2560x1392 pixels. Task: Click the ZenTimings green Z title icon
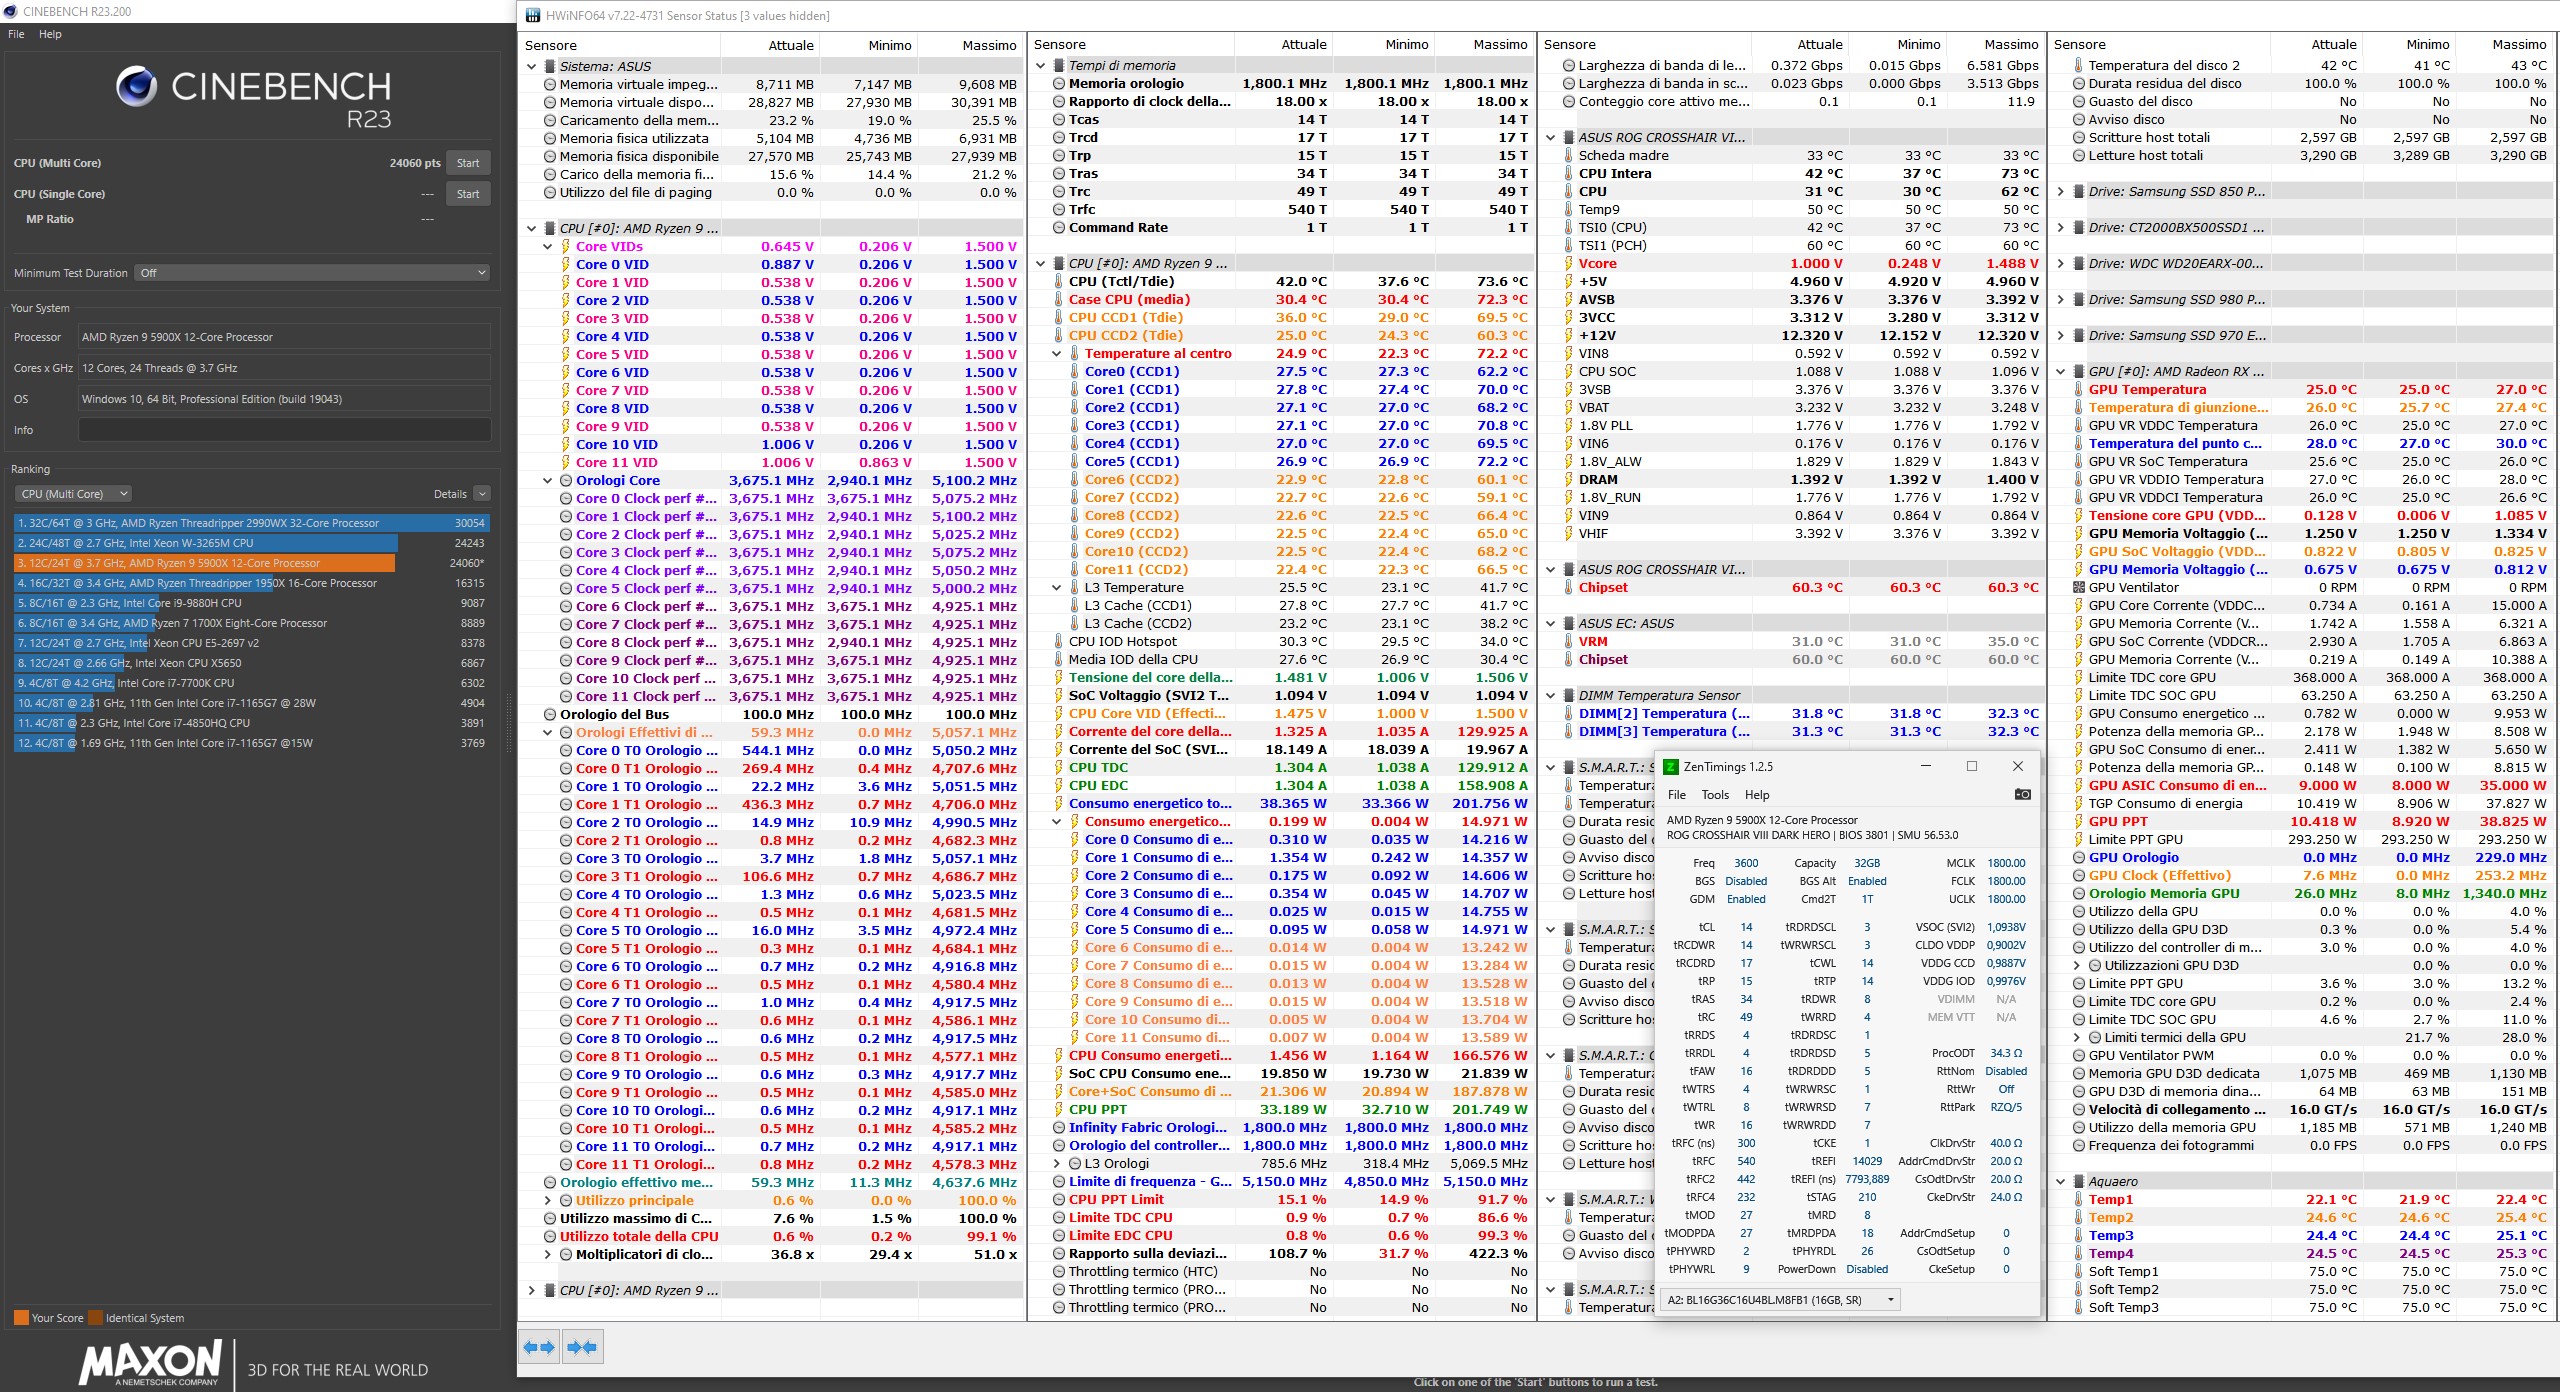1670,767
